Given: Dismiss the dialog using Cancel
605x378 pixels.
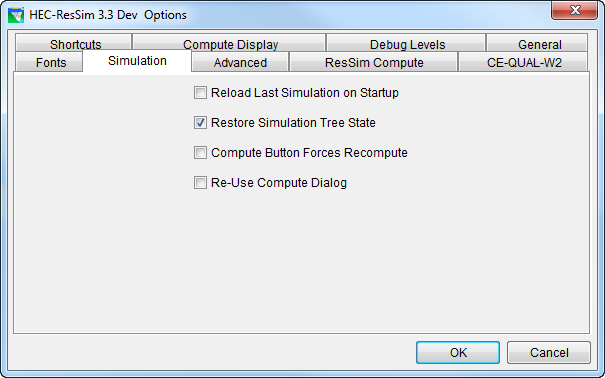Looking at the screenshot, I should coord(549,352).
